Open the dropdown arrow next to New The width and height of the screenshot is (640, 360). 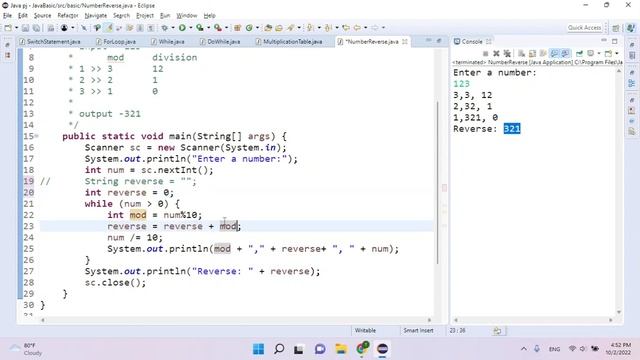point(16,28)
